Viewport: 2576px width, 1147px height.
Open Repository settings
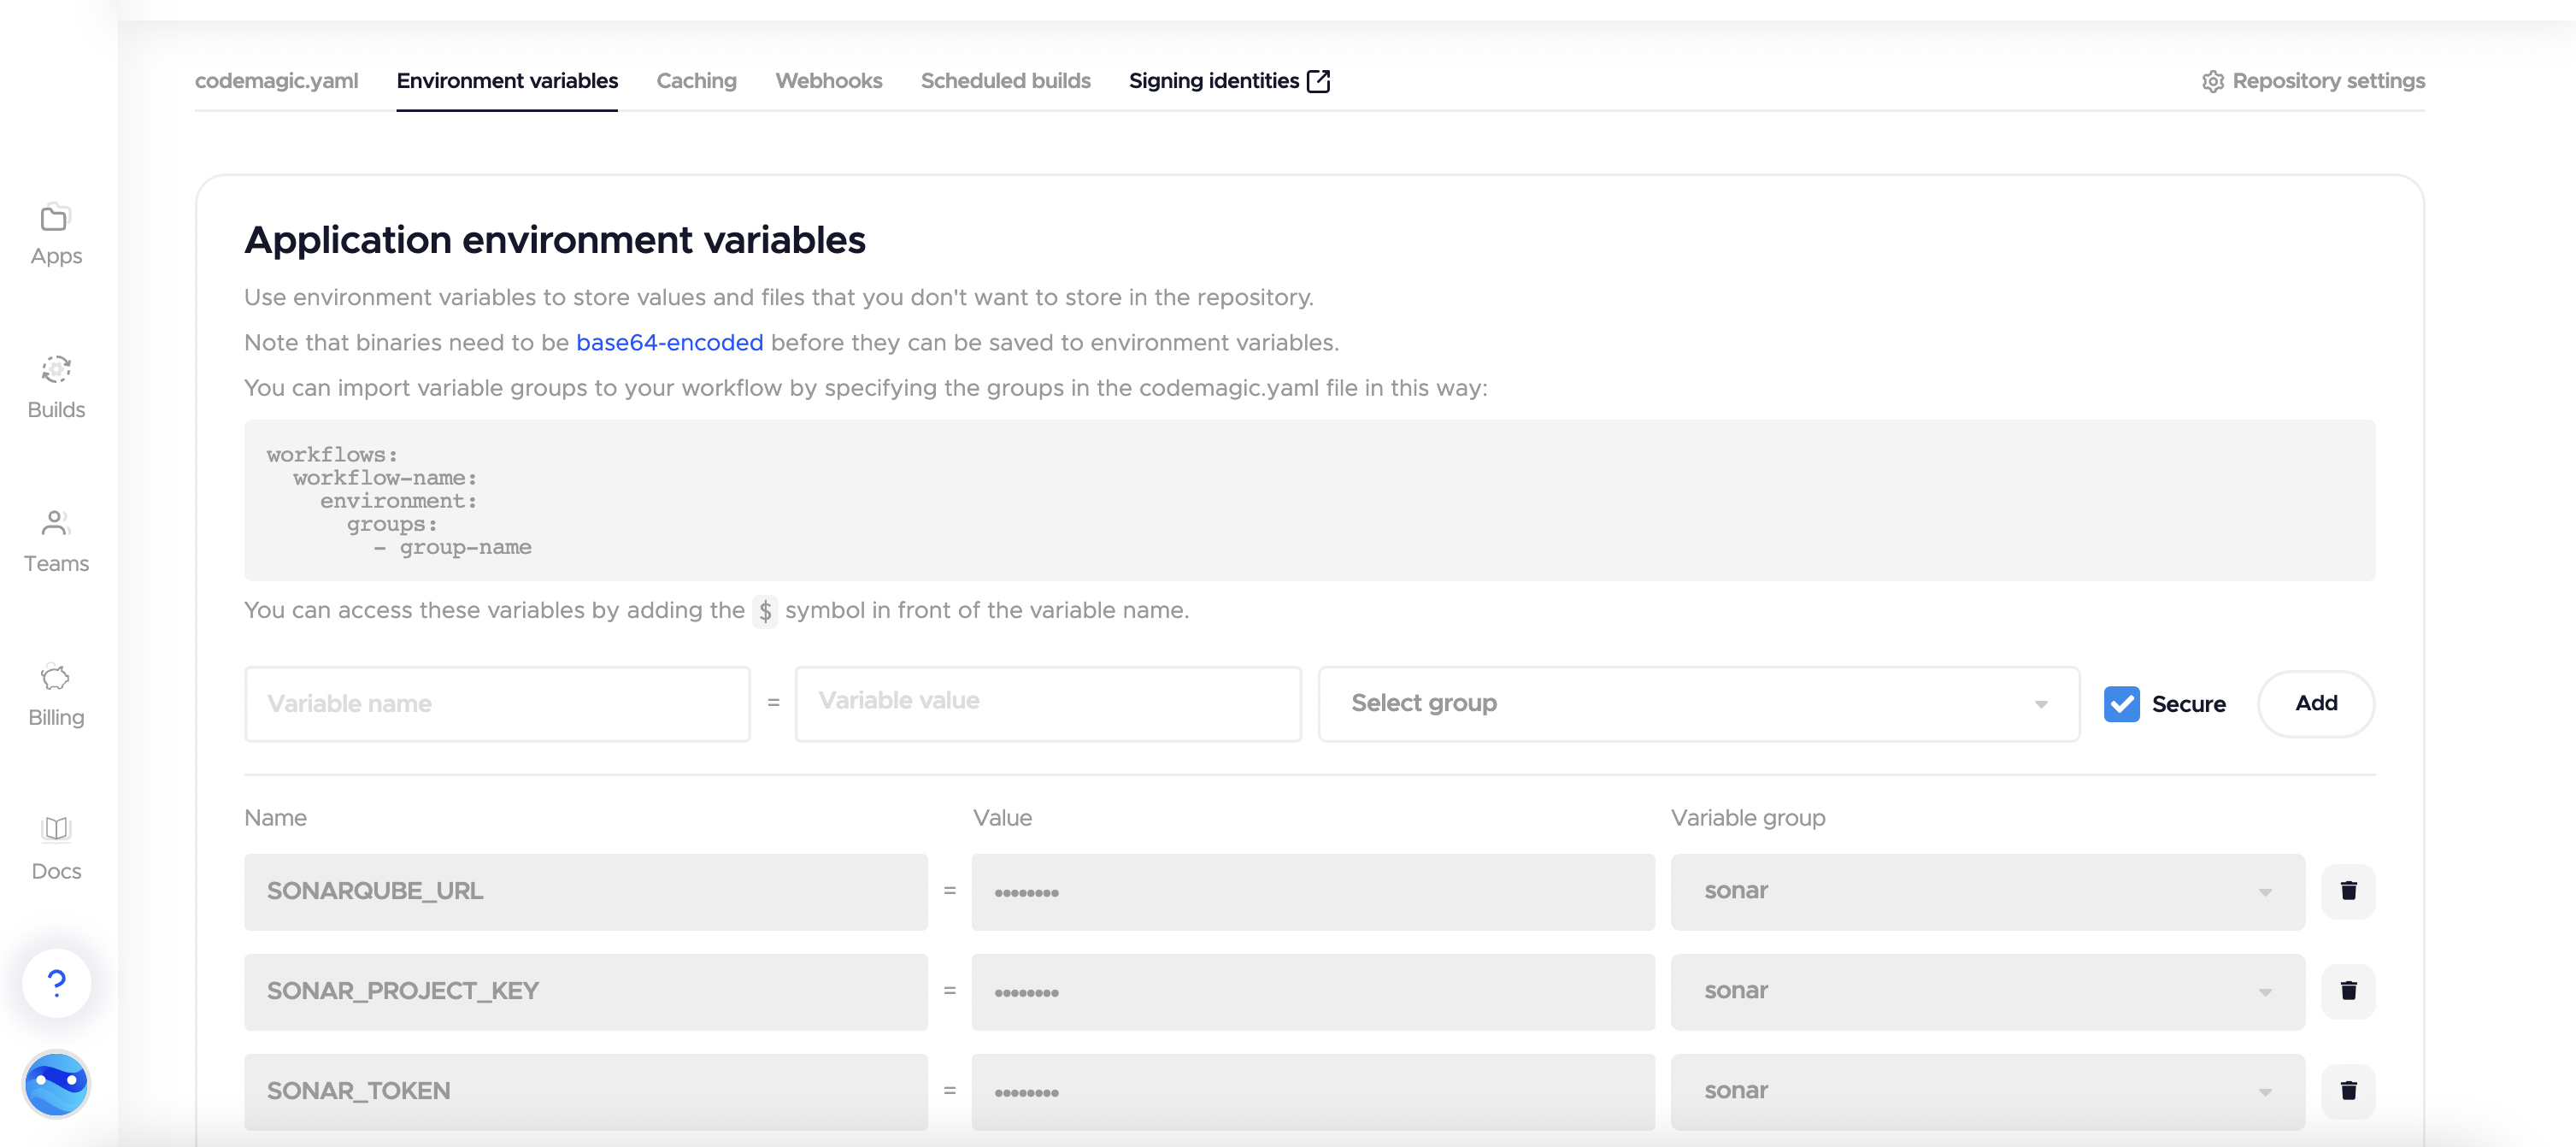click(2313, 81)
